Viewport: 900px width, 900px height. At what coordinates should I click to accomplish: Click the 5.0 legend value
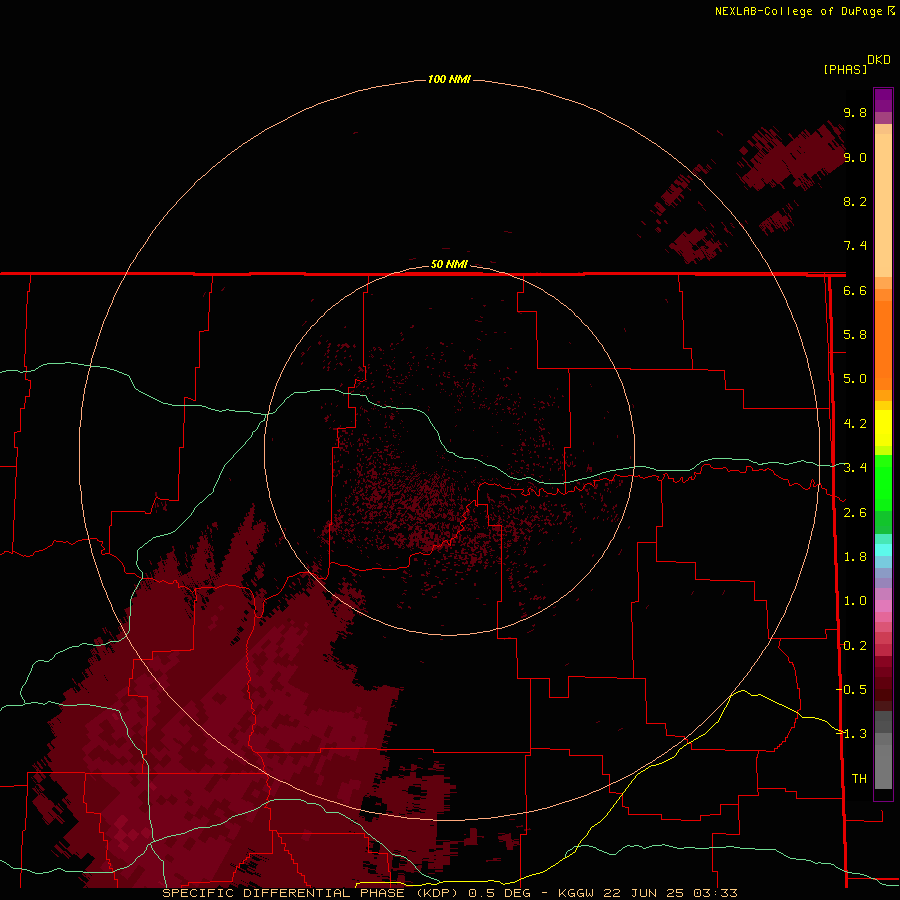coord(855,379)
